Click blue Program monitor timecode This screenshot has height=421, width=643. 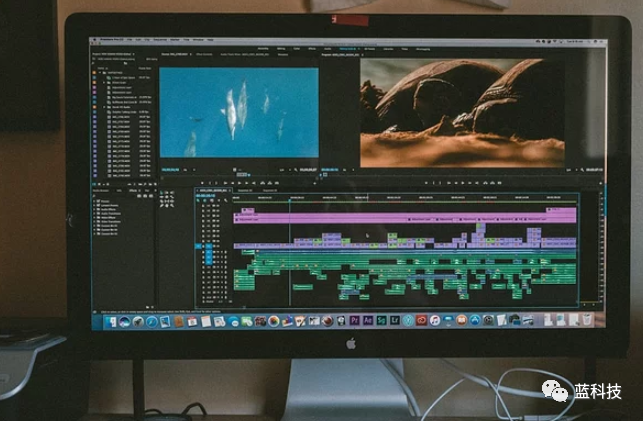(x=329, y=169)
